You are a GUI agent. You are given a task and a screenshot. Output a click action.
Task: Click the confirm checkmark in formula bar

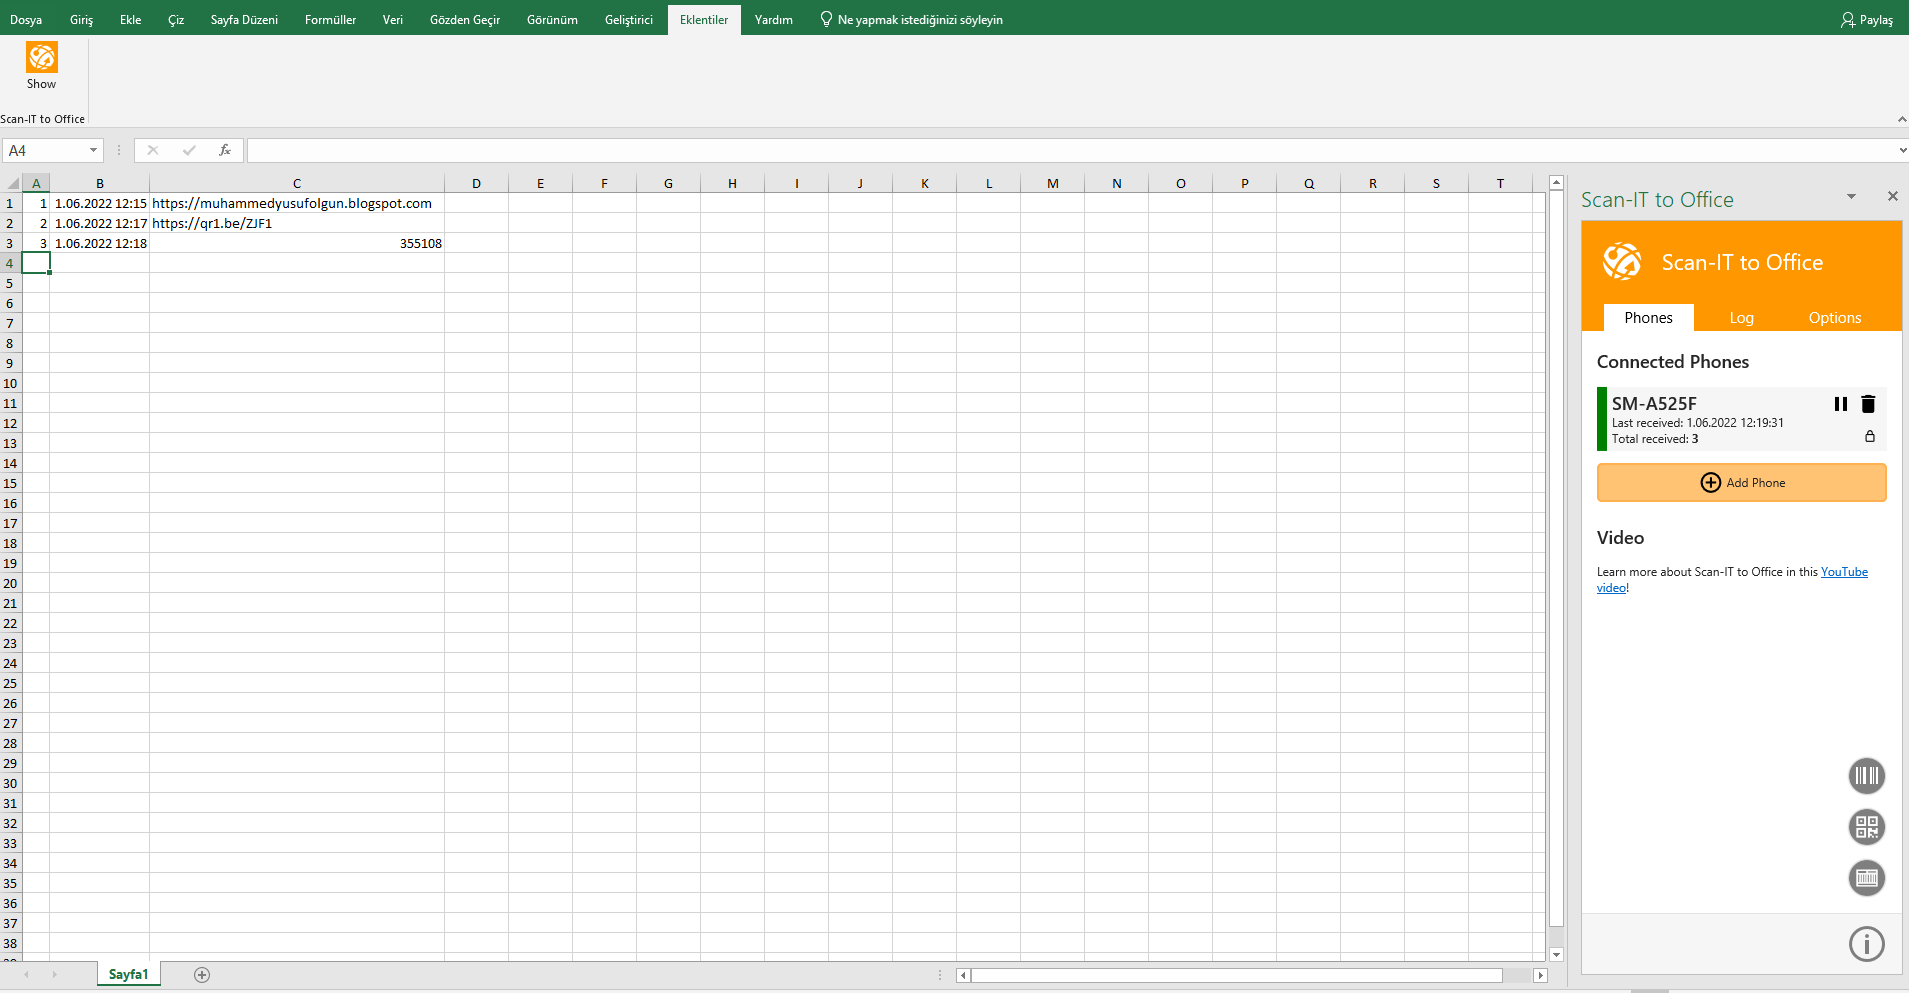click(x=189, y=150)
